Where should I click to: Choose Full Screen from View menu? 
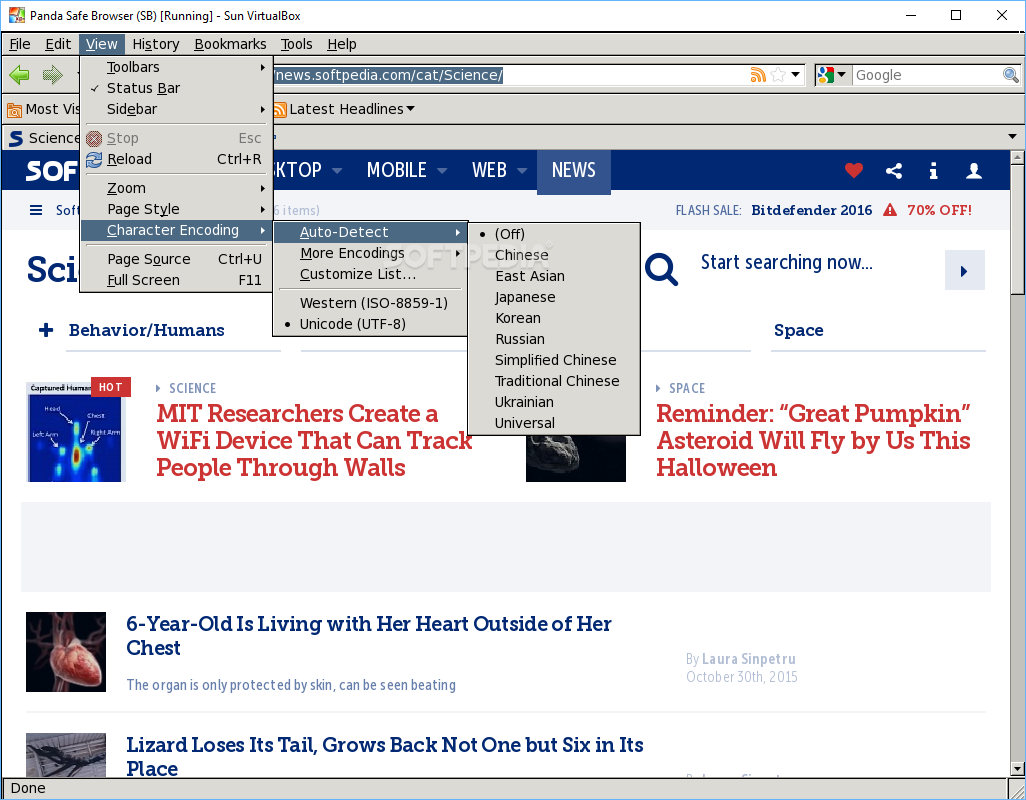point(176,281)
